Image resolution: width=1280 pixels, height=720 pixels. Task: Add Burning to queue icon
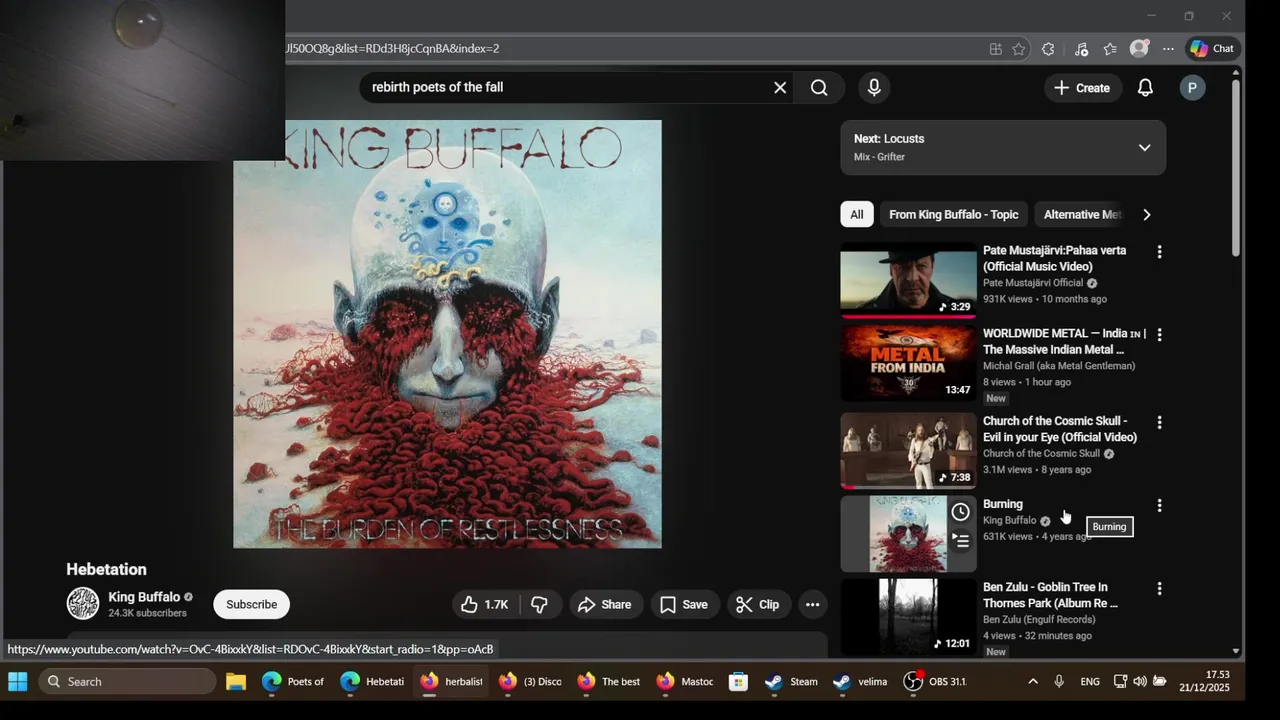click(960, 541)
